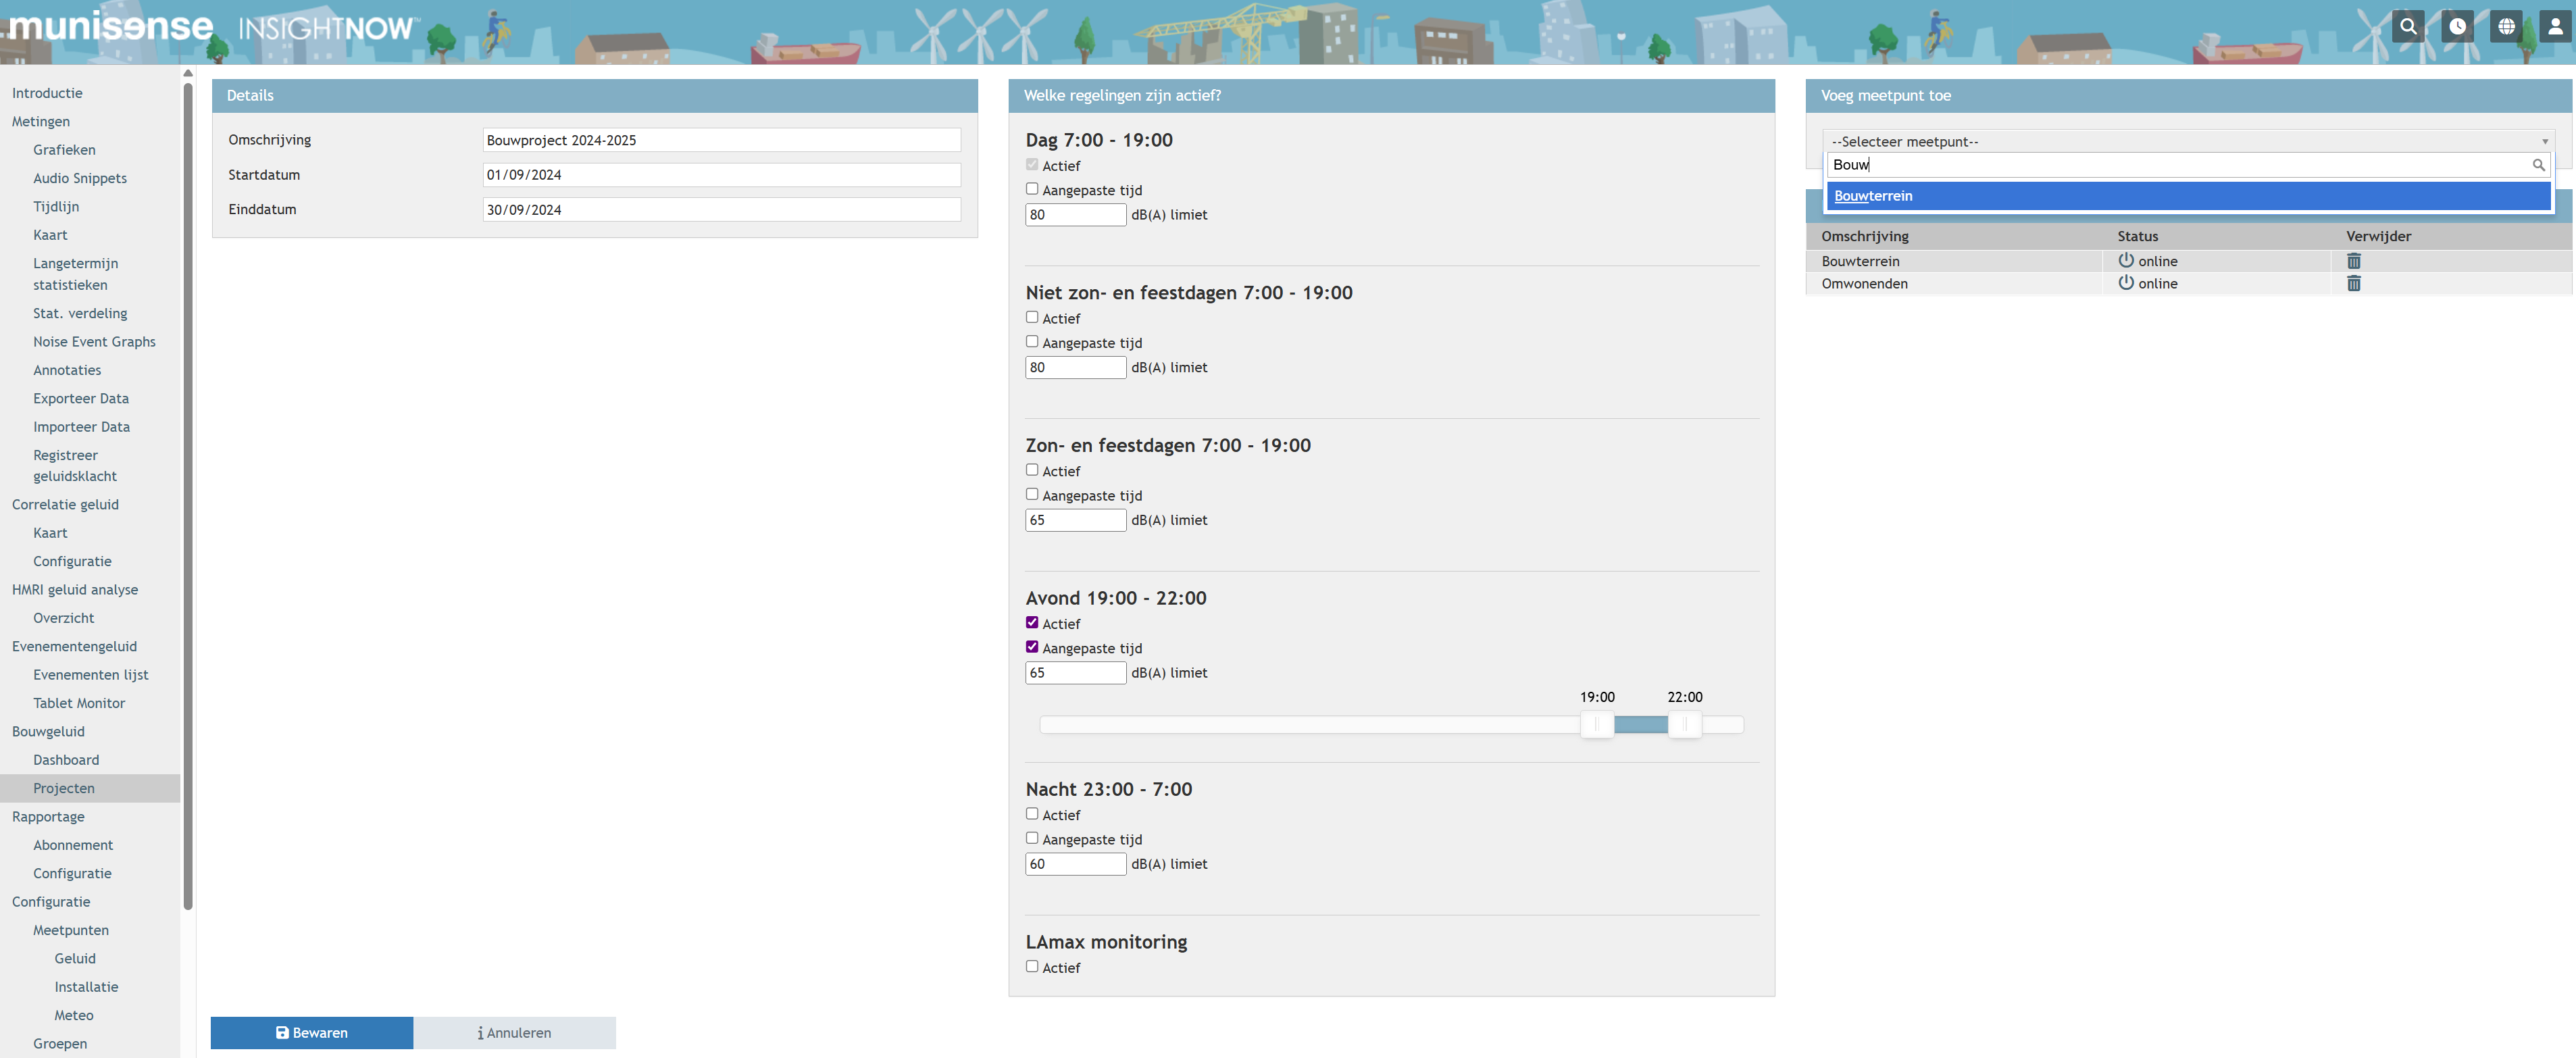
Task: Open the search icon in header
Action: 2408,26
